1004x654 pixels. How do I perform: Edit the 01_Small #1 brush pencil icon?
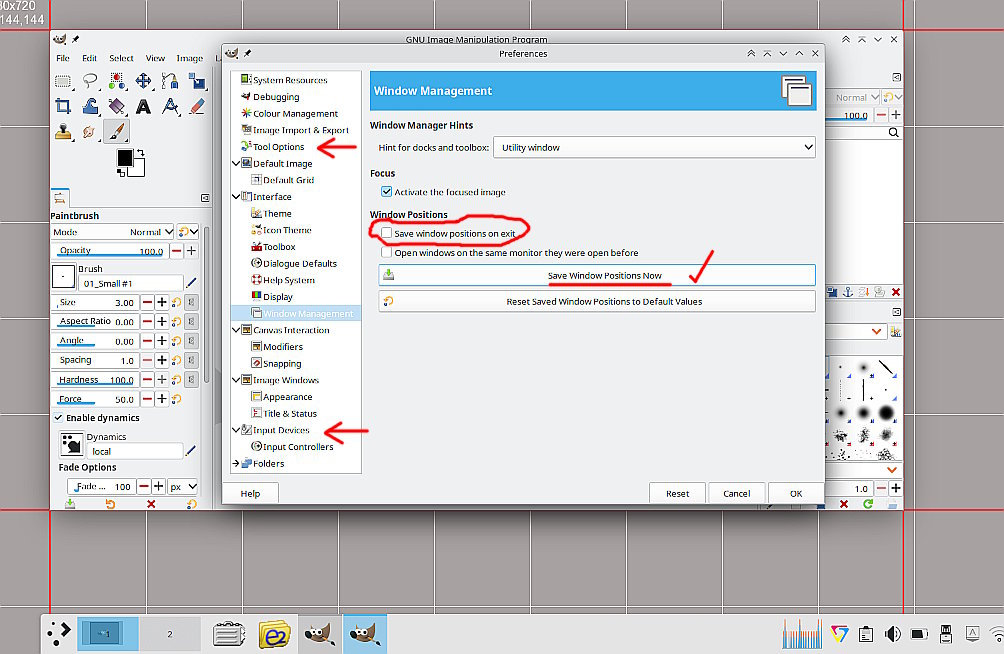click(x=191, y=282)
